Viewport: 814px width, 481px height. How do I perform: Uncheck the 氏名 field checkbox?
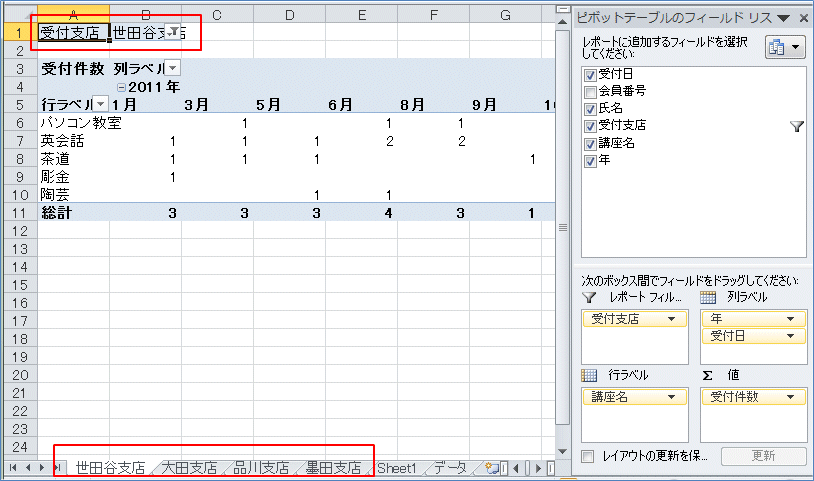pyautogui.click(x=590, y=109)
